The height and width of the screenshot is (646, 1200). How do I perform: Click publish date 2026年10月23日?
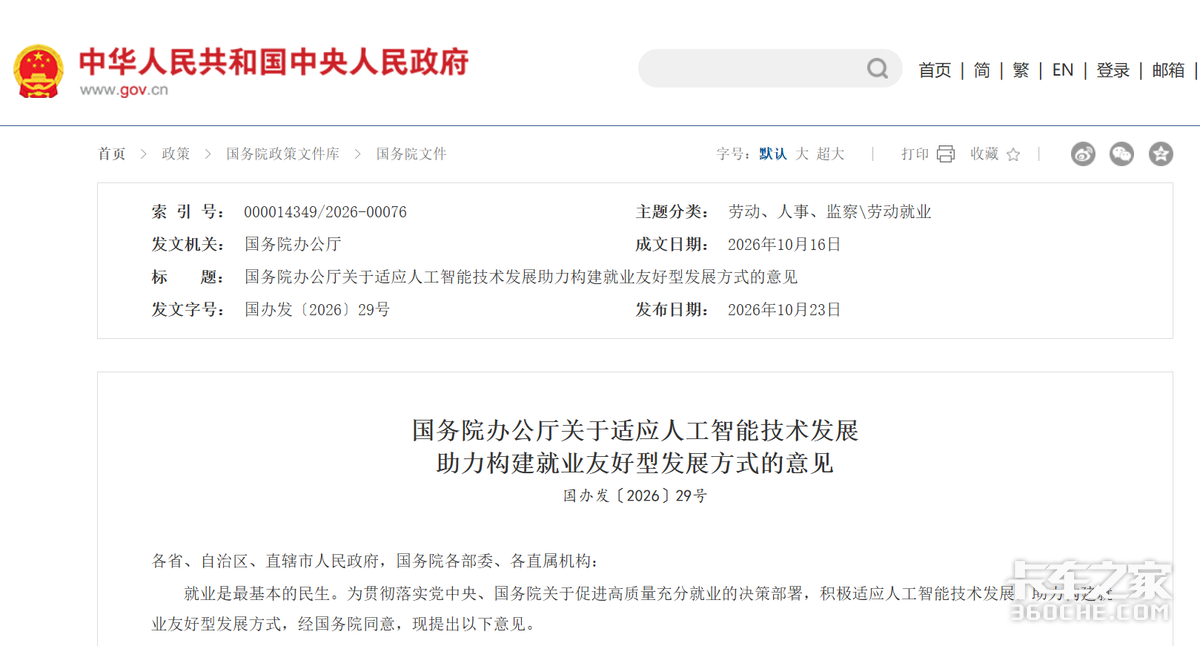784,309
